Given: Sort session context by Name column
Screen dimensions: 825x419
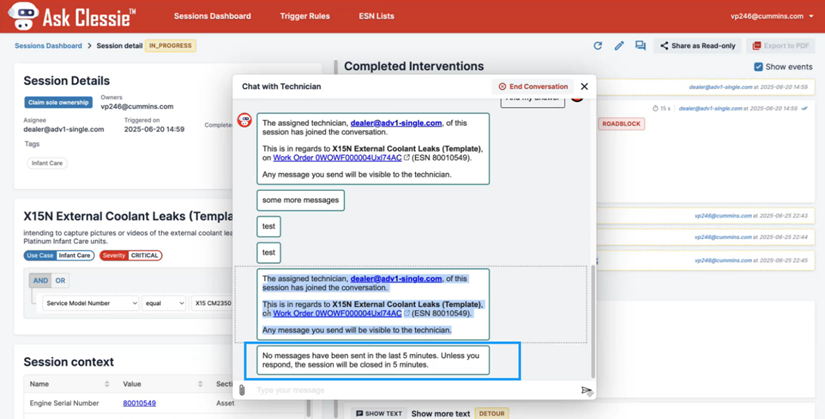Looking at the screenshot, I should click(x=107, y=384).
